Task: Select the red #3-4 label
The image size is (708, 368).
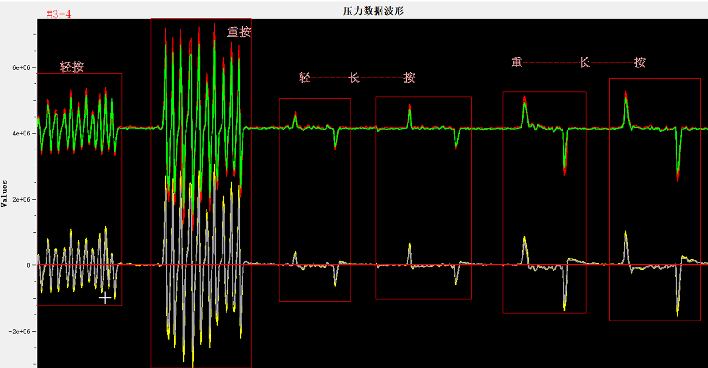Action: coord(59,14)
